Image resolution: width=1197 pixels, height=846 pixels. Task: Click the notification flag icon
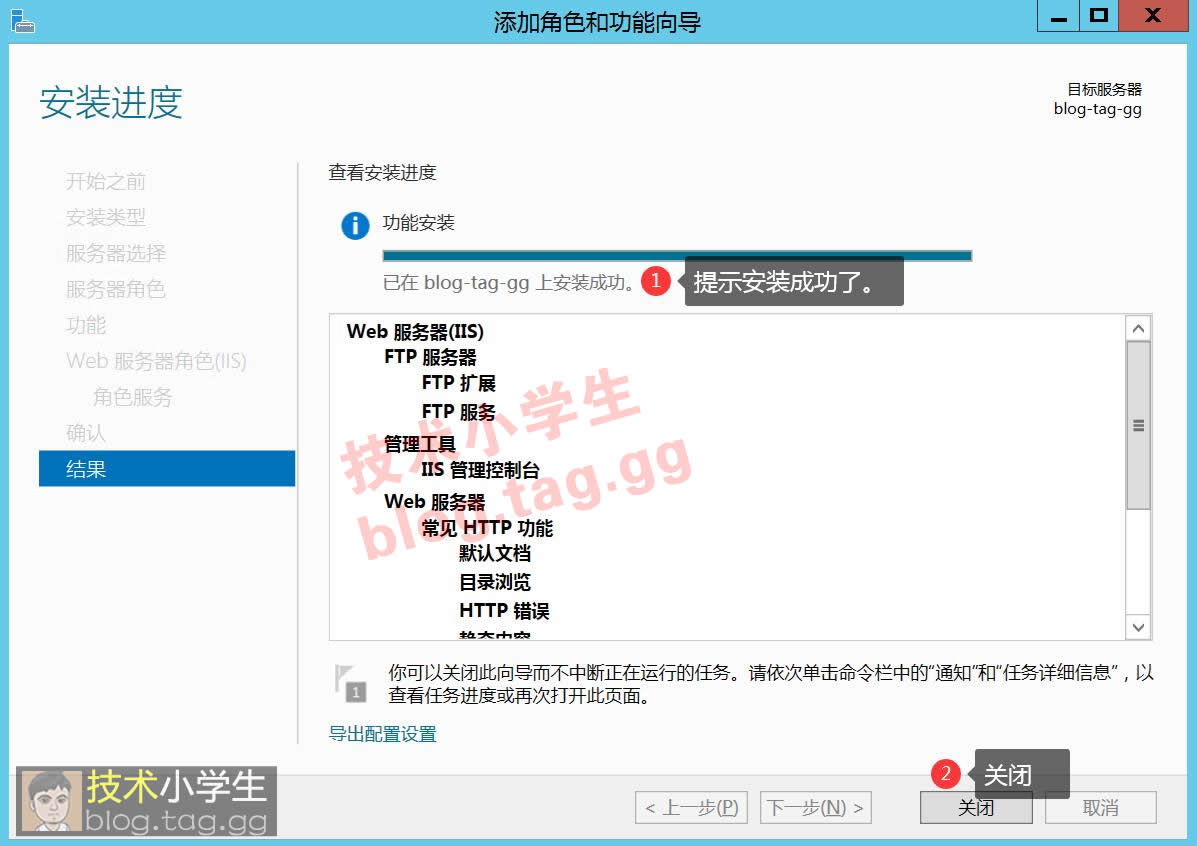pos(348,682)
